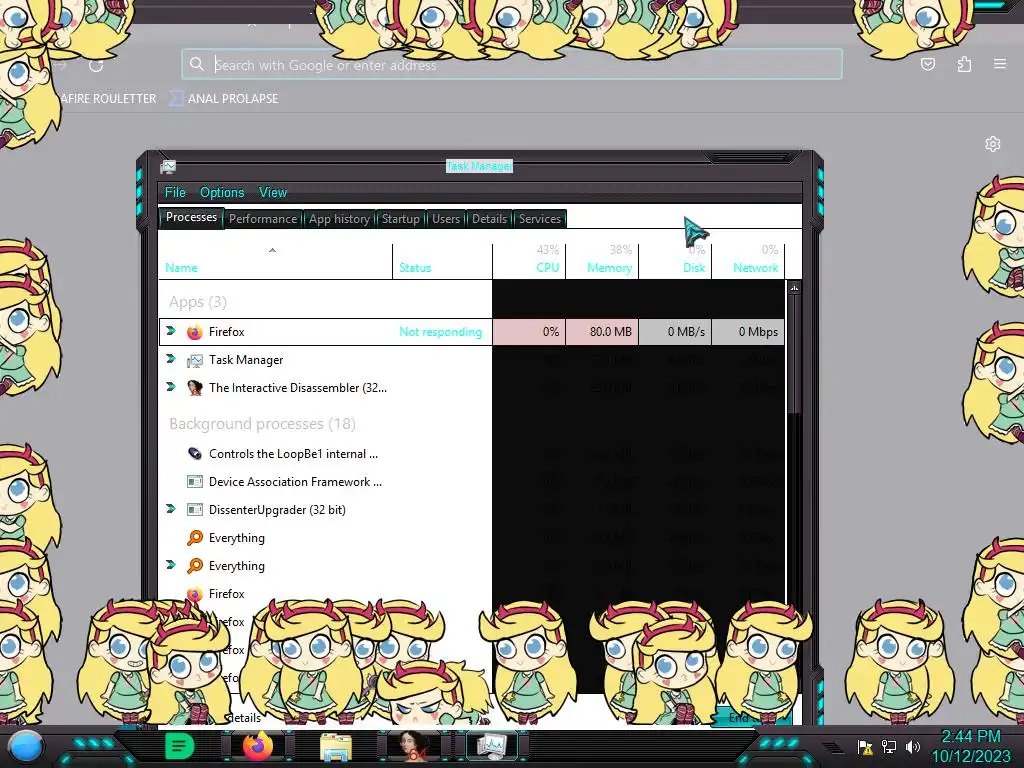Image resolution: width=1024 pixels, height=768 pixels.
Task: Open the View menu in Task Manager
Action: pyautogui.click(x=272, y=193)
